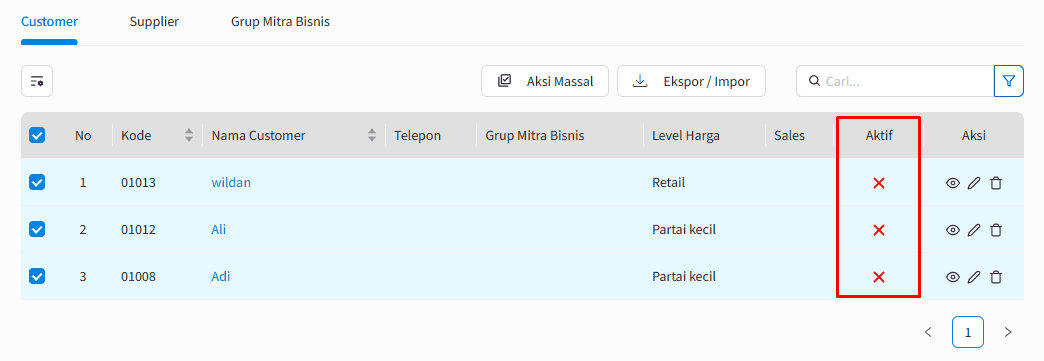View customer Ali via eye icon

[953, 230]
